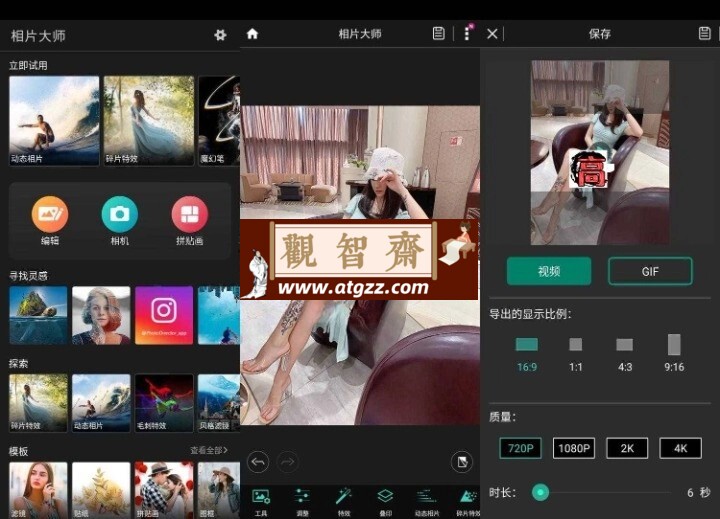Tap the orange 编辑 edit icon
720x519 pixels.
point(50,214)
